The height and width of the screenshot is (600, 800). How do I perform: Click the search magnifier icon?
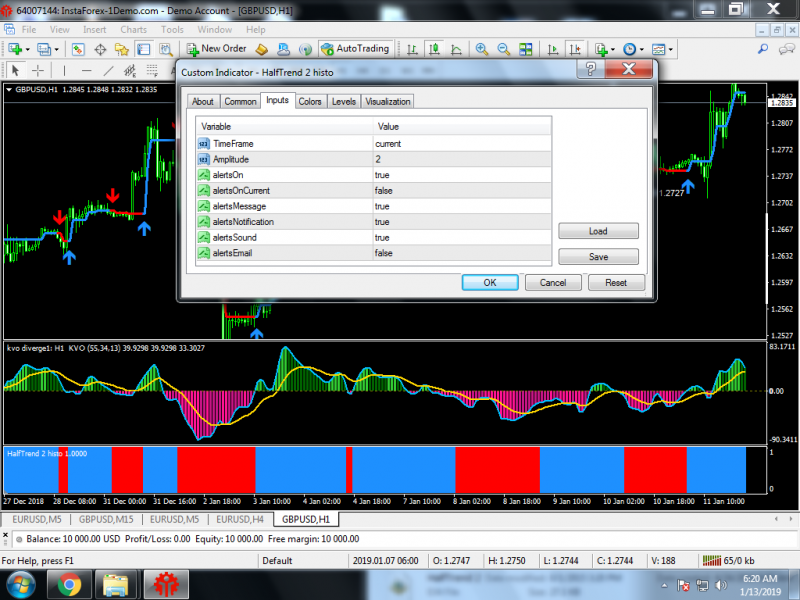[763, 48]
